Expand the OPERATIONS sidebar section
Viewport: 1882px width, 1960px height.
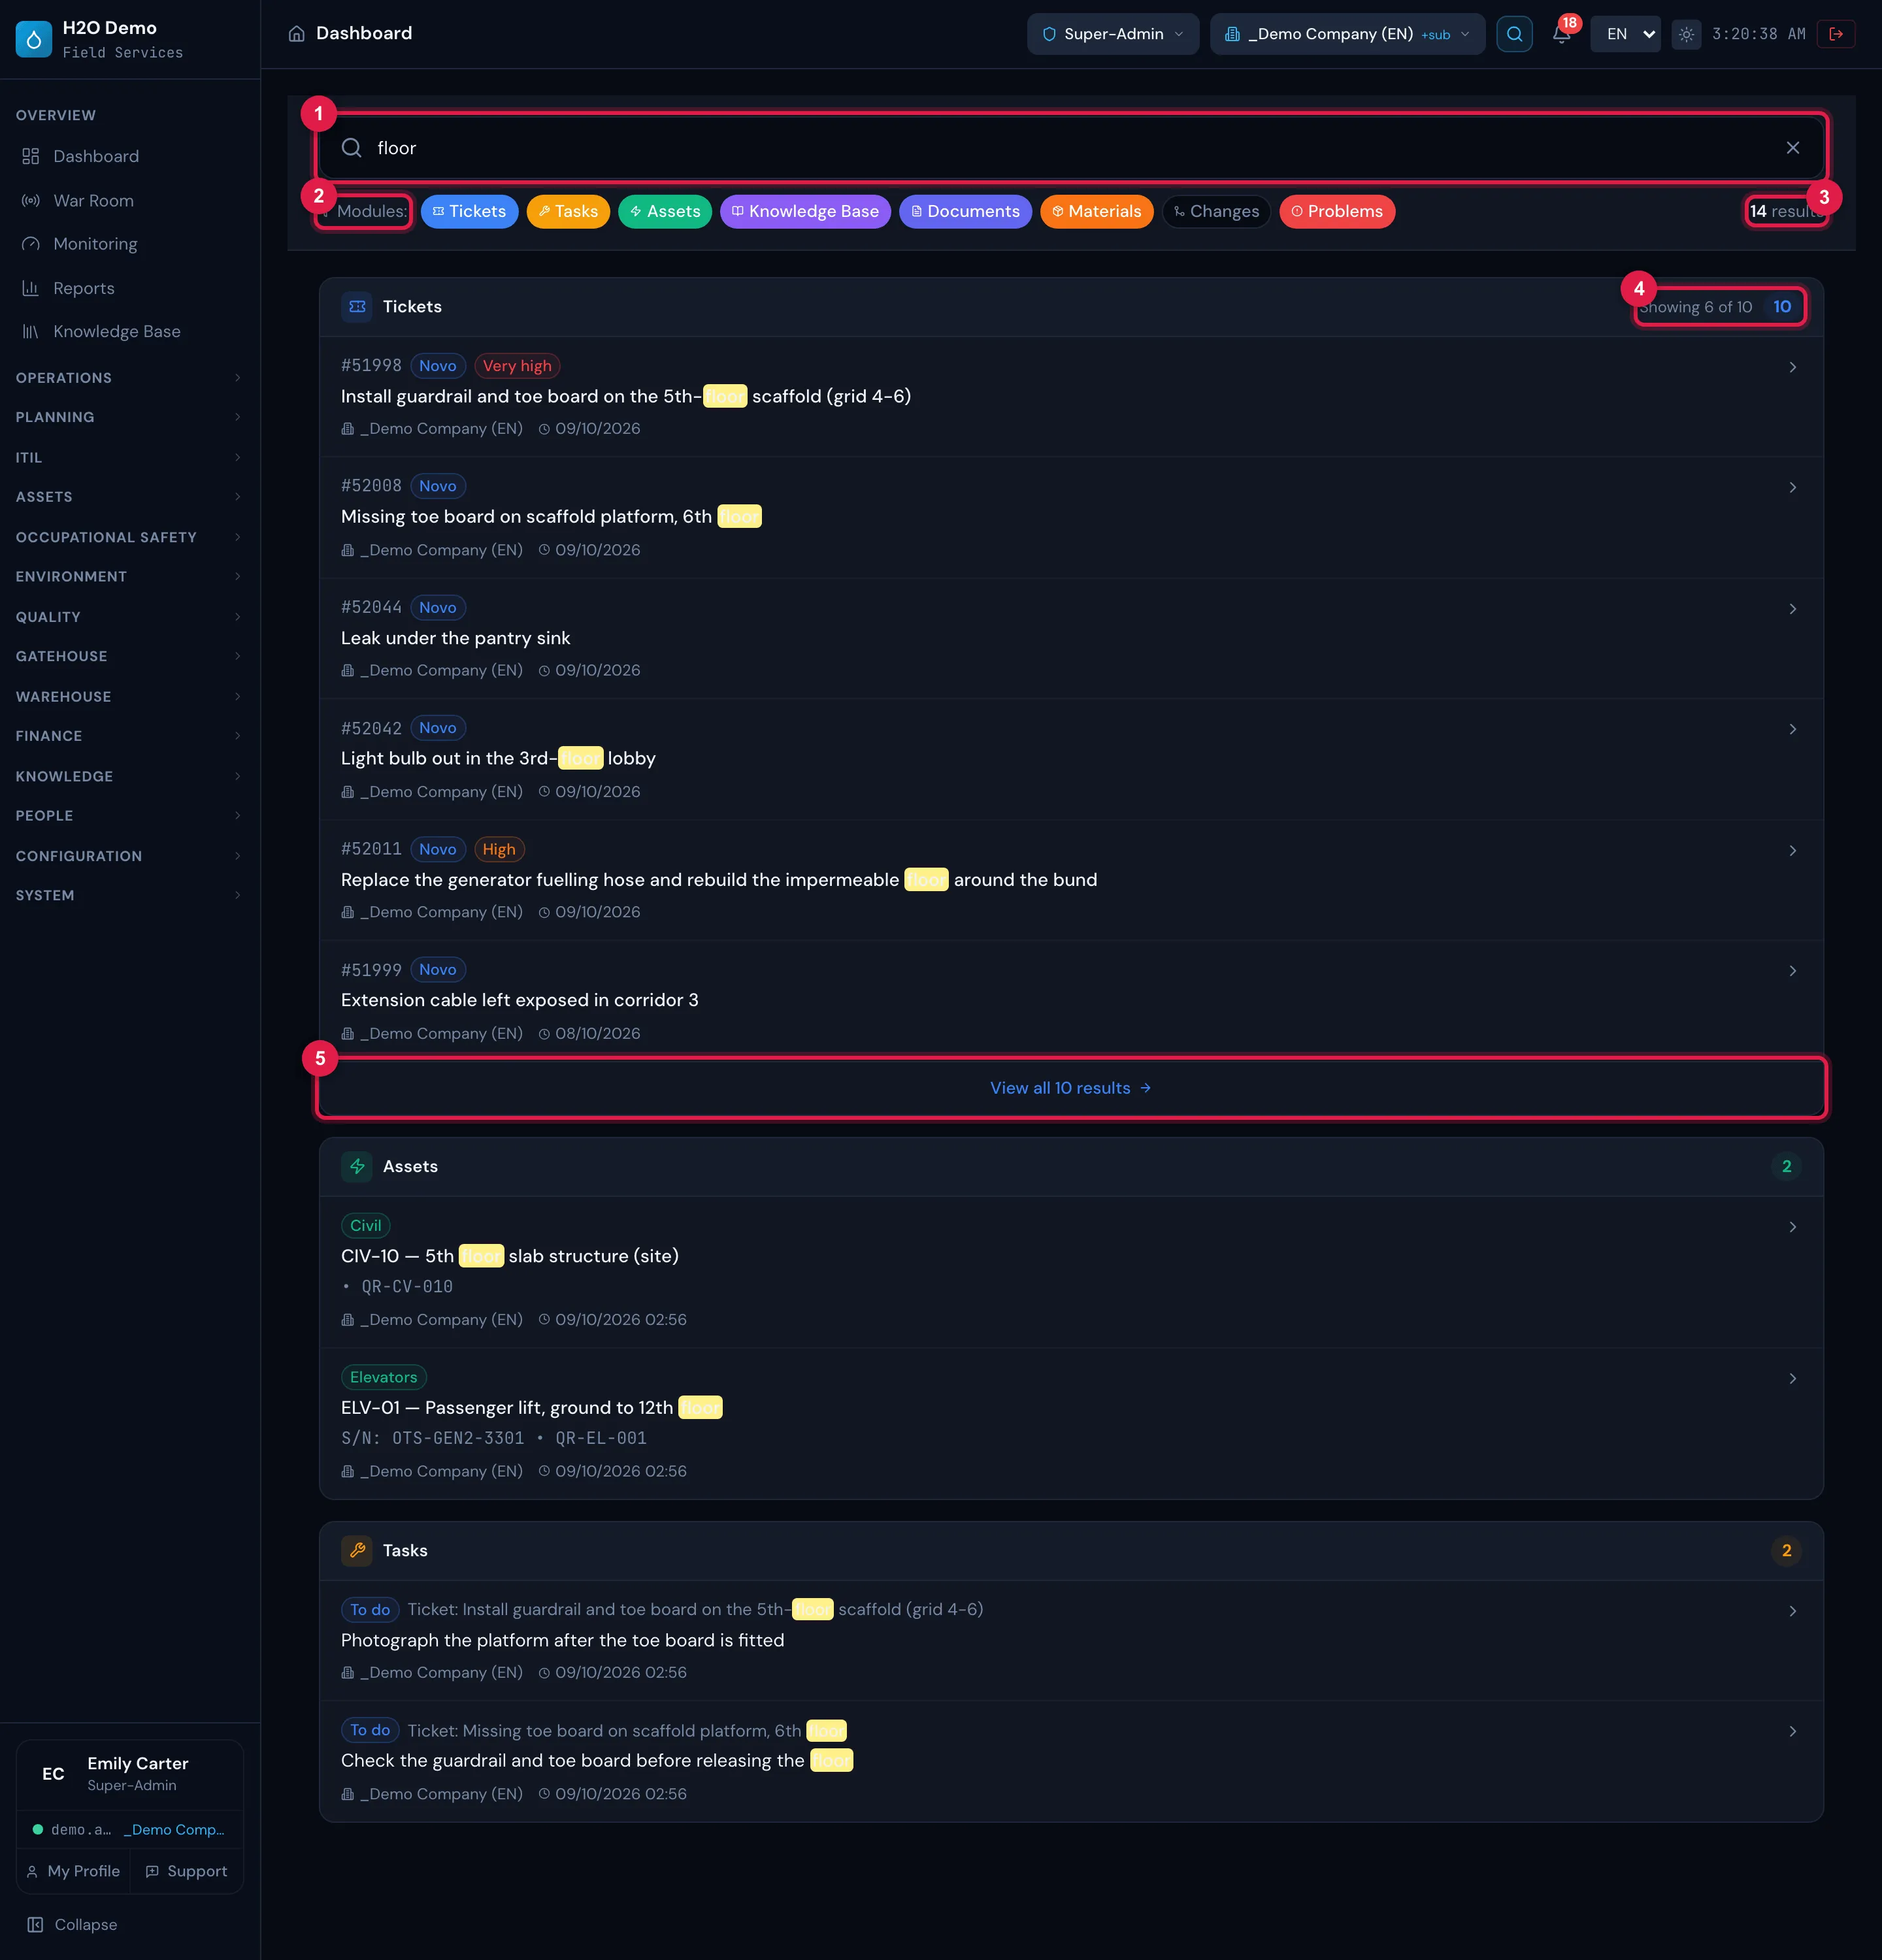click(x=129, y=378)
